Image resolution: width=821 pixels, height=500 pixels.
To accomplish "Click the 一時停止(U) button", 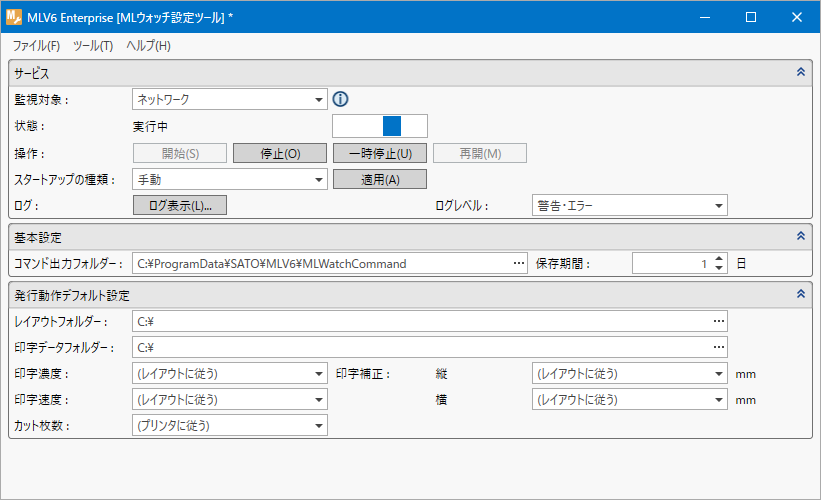I will (x=380, y=153).
